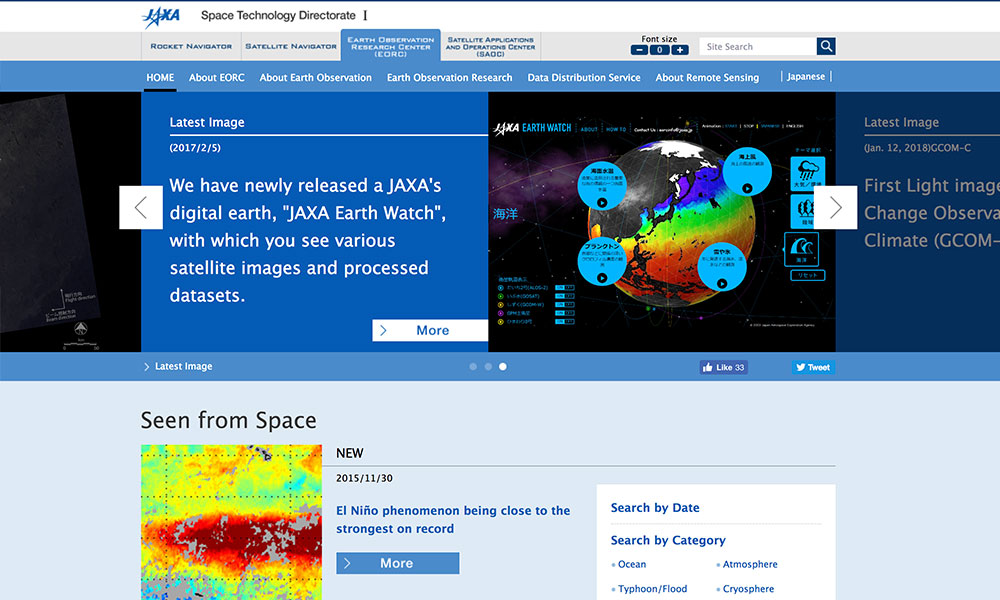The image size is (1000, 600).
Task: Open About Remote Sensing menu item
Action: tap(707, 77)
